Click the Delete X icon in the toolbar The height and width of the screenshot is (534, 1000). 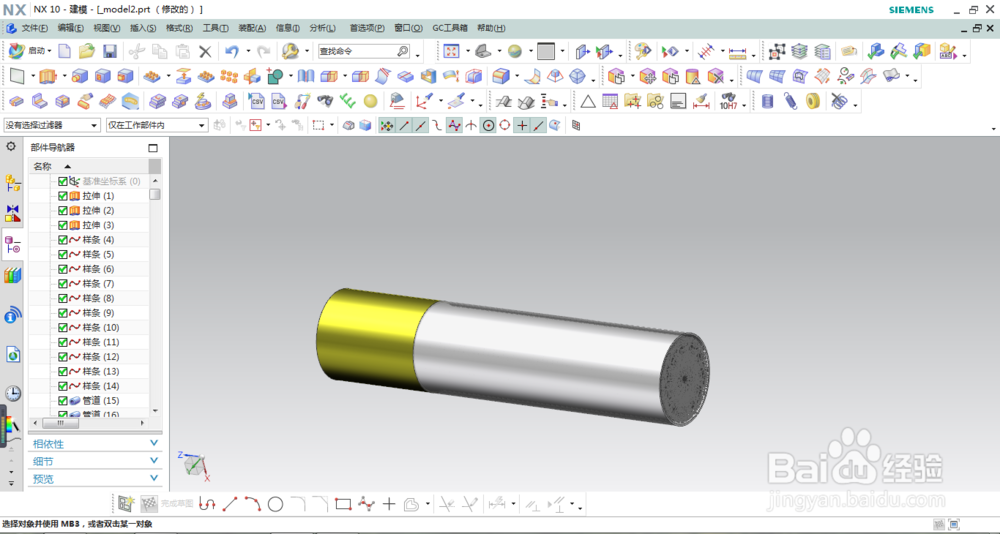coord(205,52)
